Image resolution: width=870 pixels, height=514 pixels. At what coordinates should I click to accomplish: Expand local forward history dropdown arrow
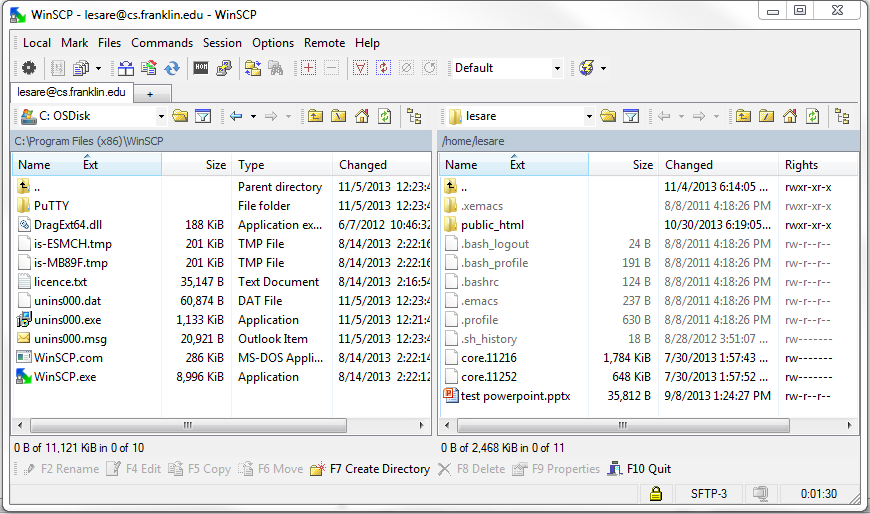(x=288, y=117)
